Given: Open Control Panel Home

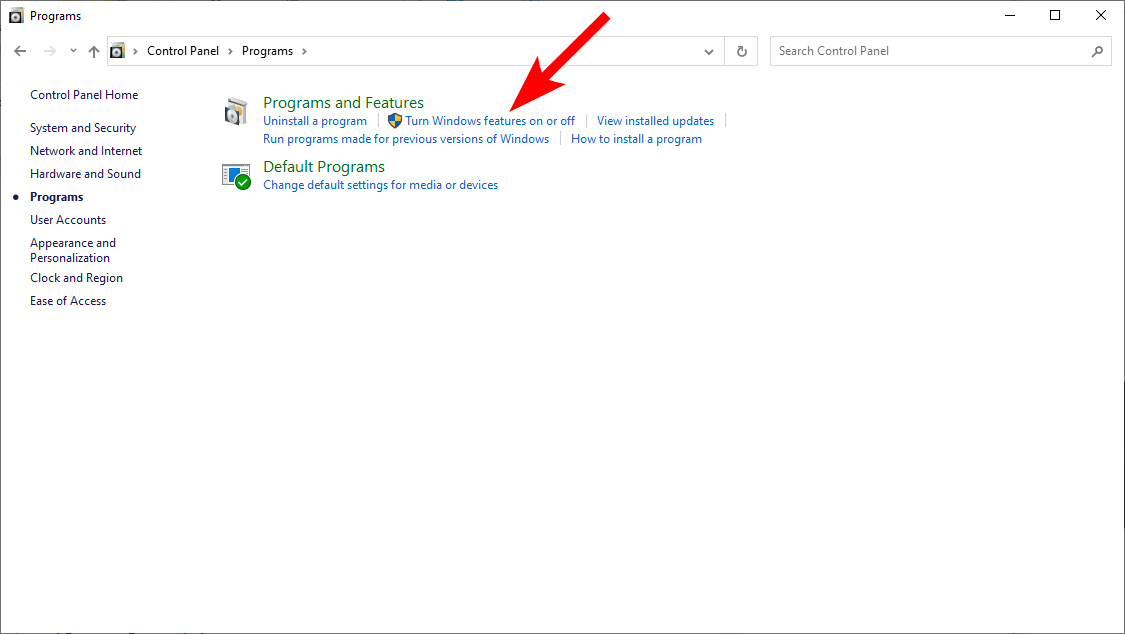Looking at the screenshot, I should click(84, 95).
